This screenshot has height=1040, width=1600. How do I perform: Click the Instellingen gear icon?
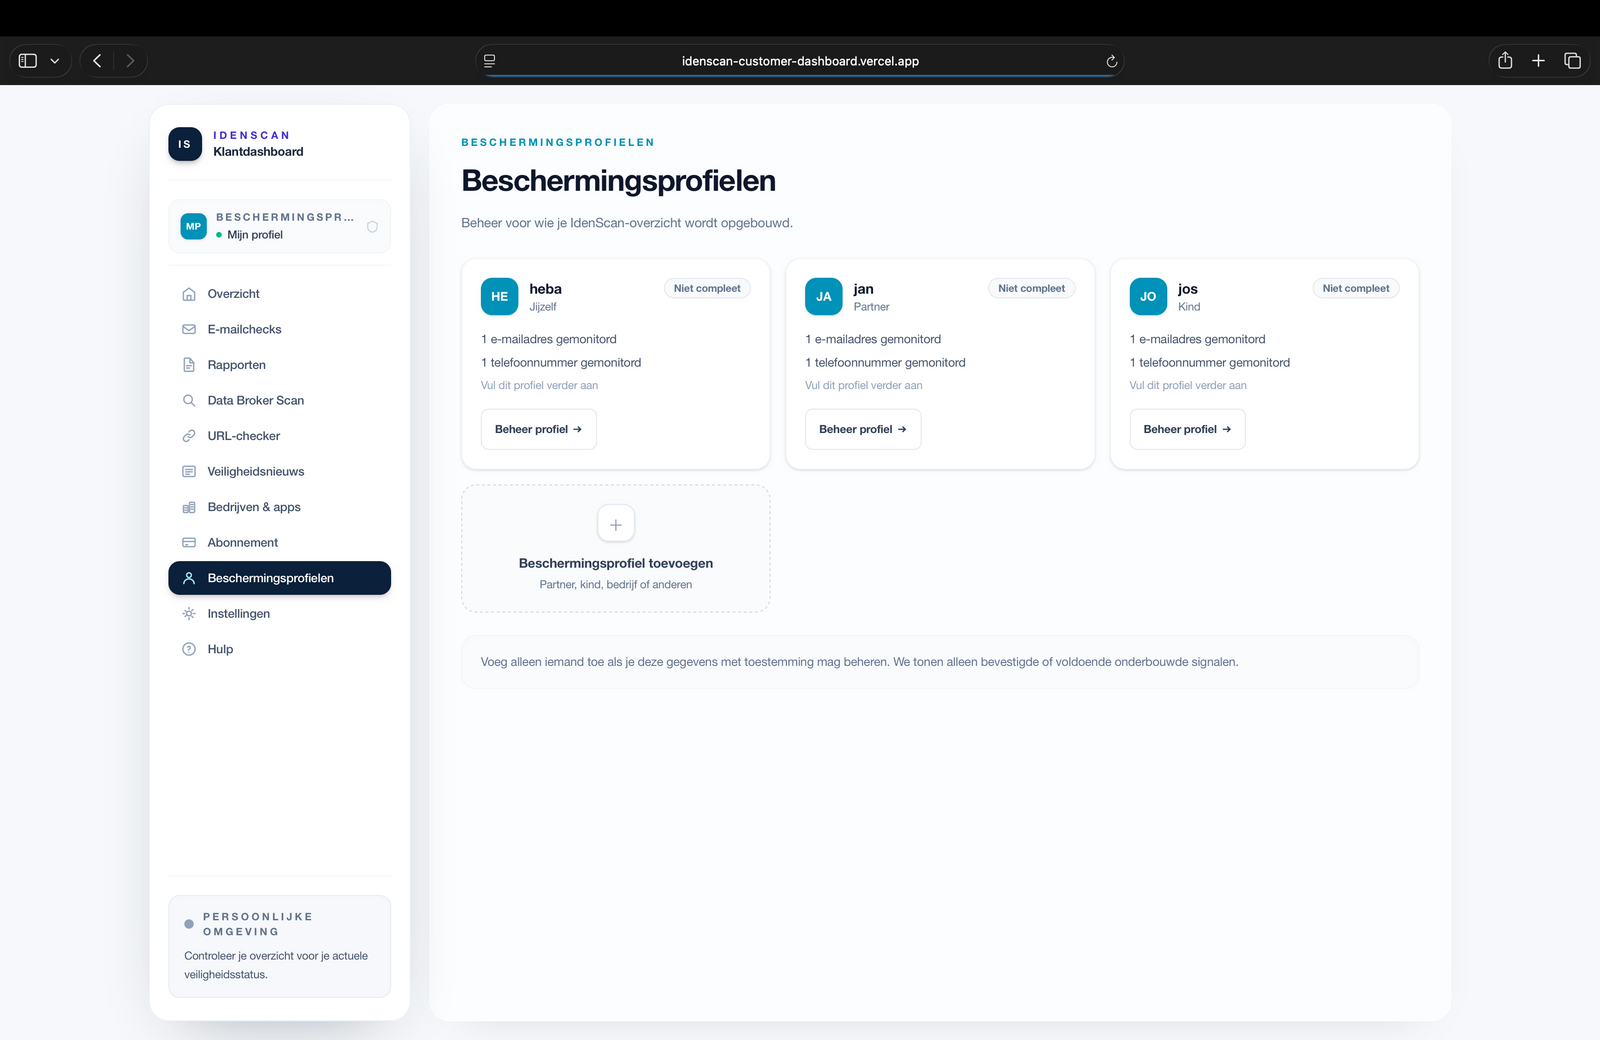click(189, 614)
